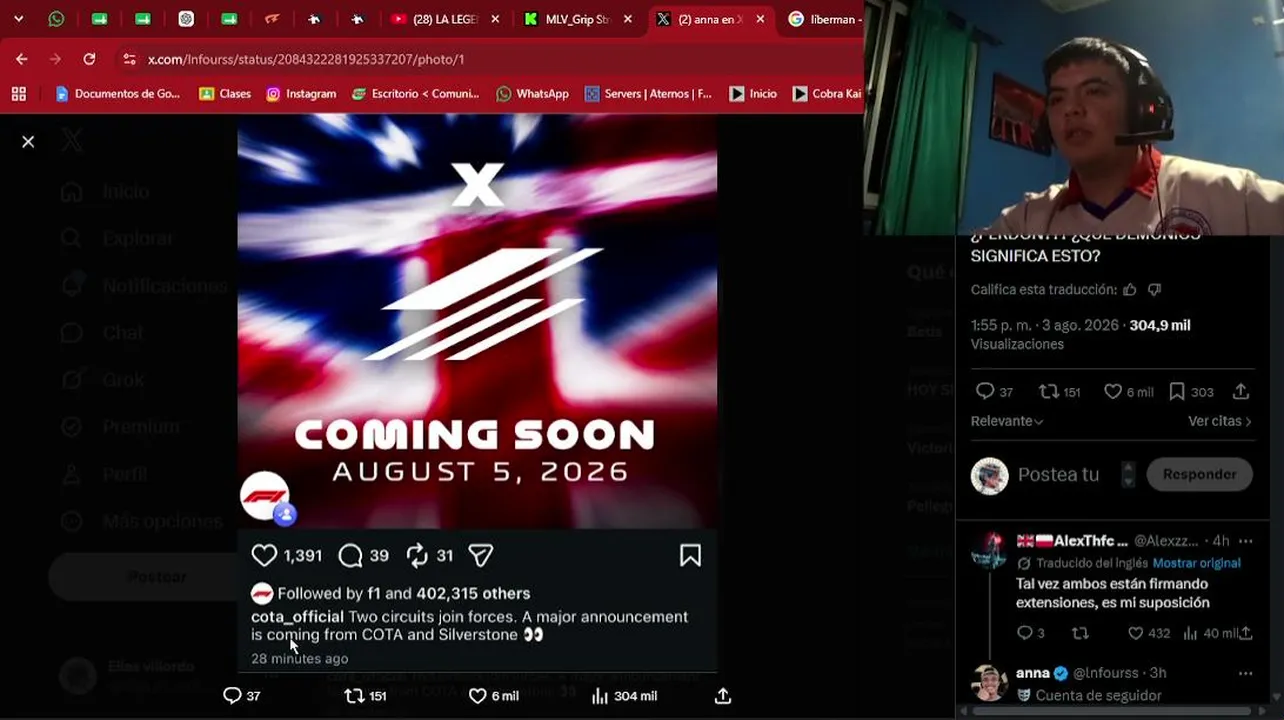Click the repost arrows beside 31

click(x=417, y=555)
